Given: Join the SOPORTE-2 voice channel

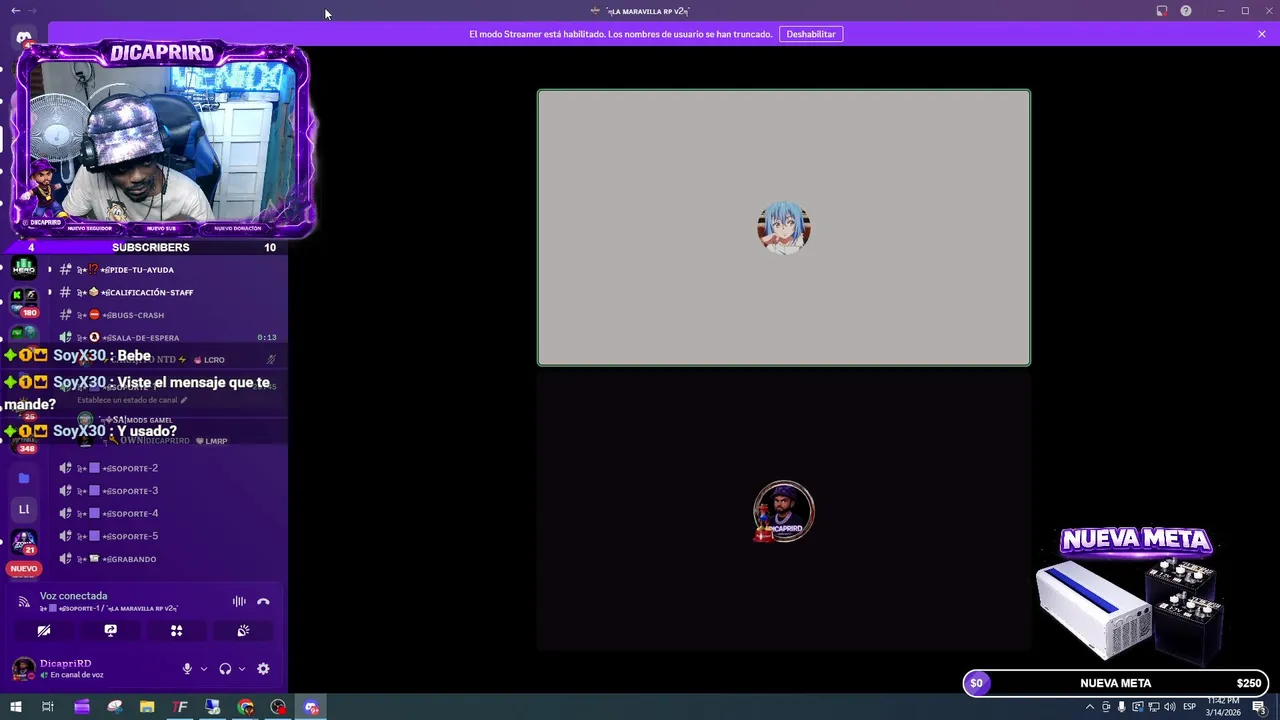Looking at the screenshot, I should tap(166, 468).
